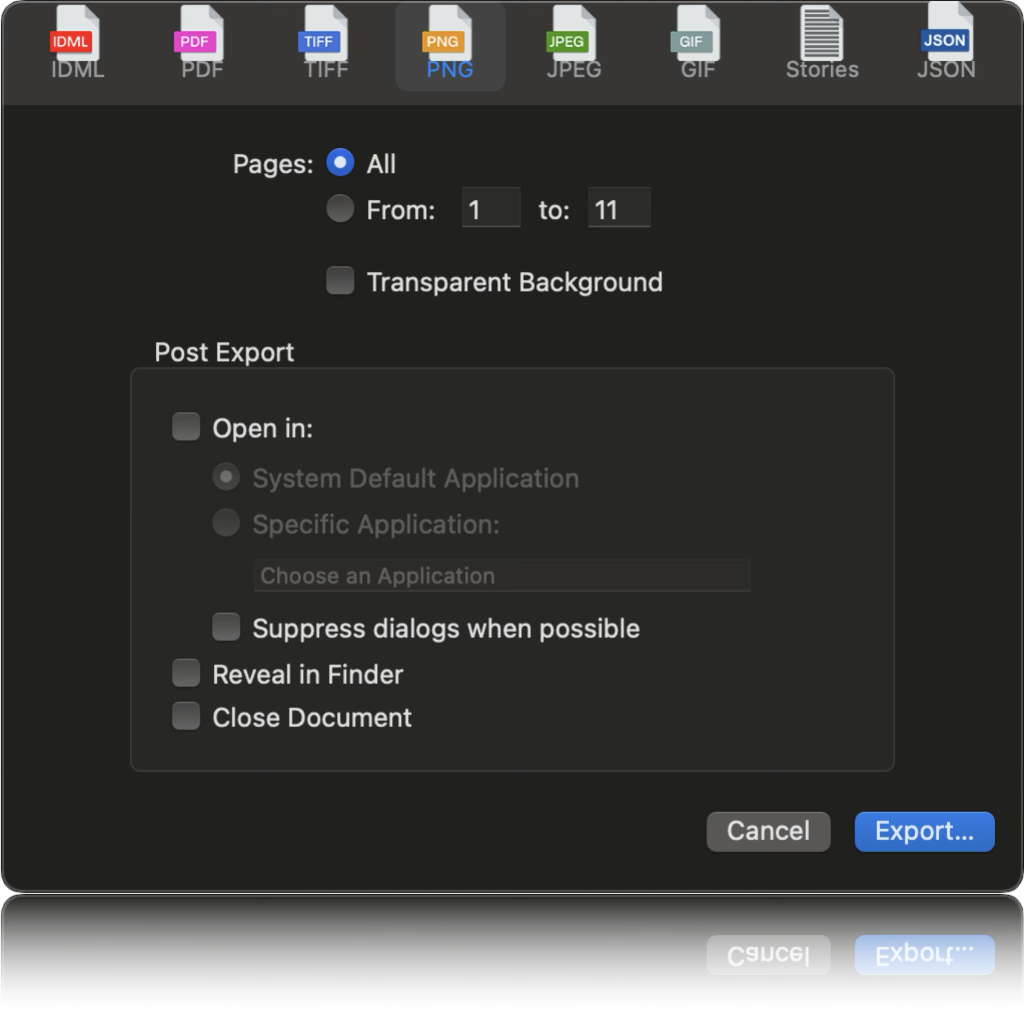The image size is (1024, 1014).
Task: Choose the GIF export format icon
Action: pos(697,43)
